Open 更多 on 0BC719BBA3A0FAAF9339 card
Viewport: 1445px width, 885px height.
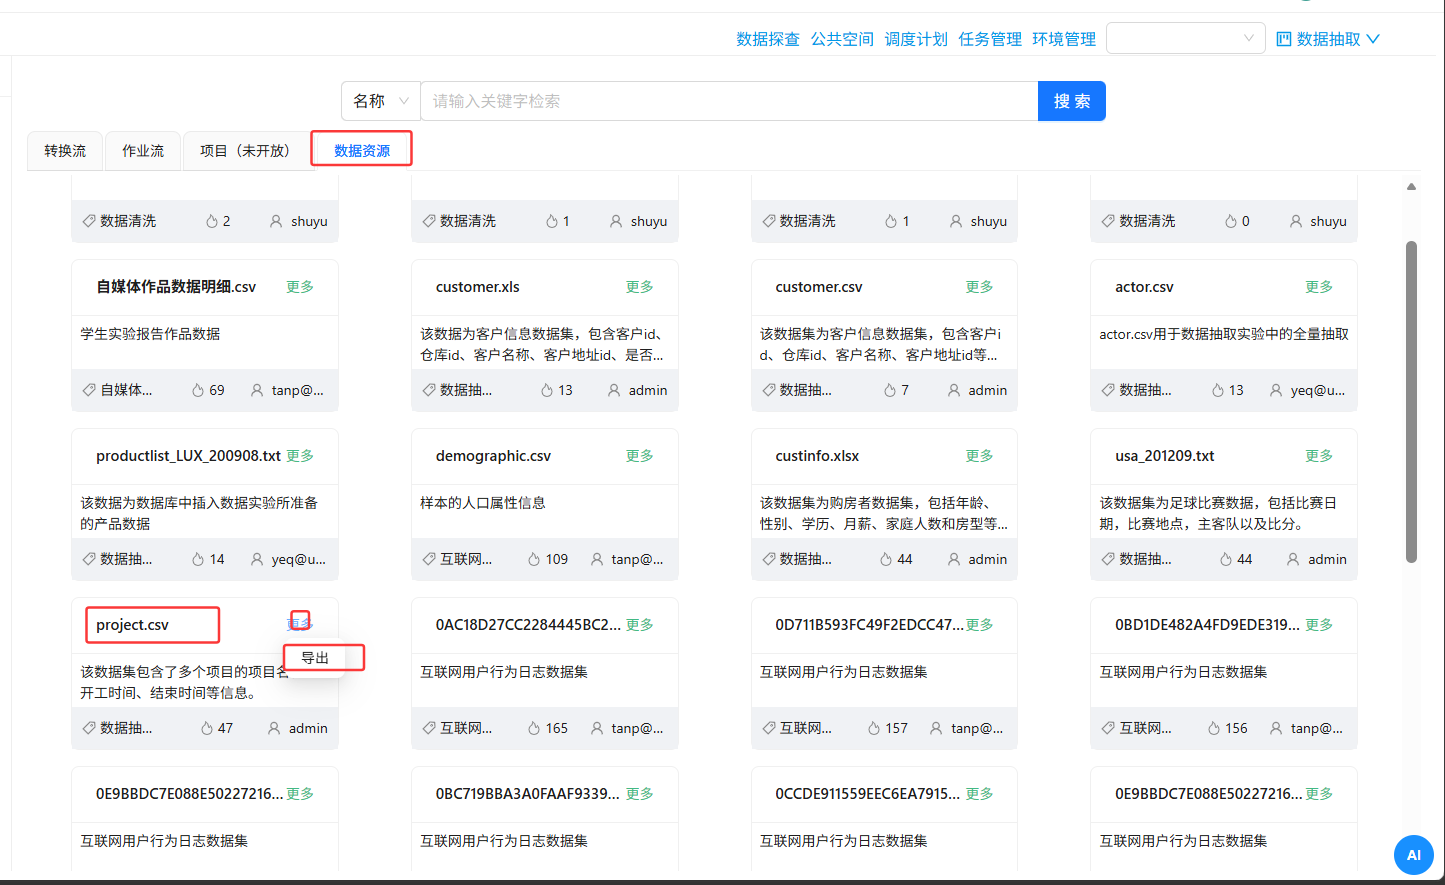click(x=640, y=794)
